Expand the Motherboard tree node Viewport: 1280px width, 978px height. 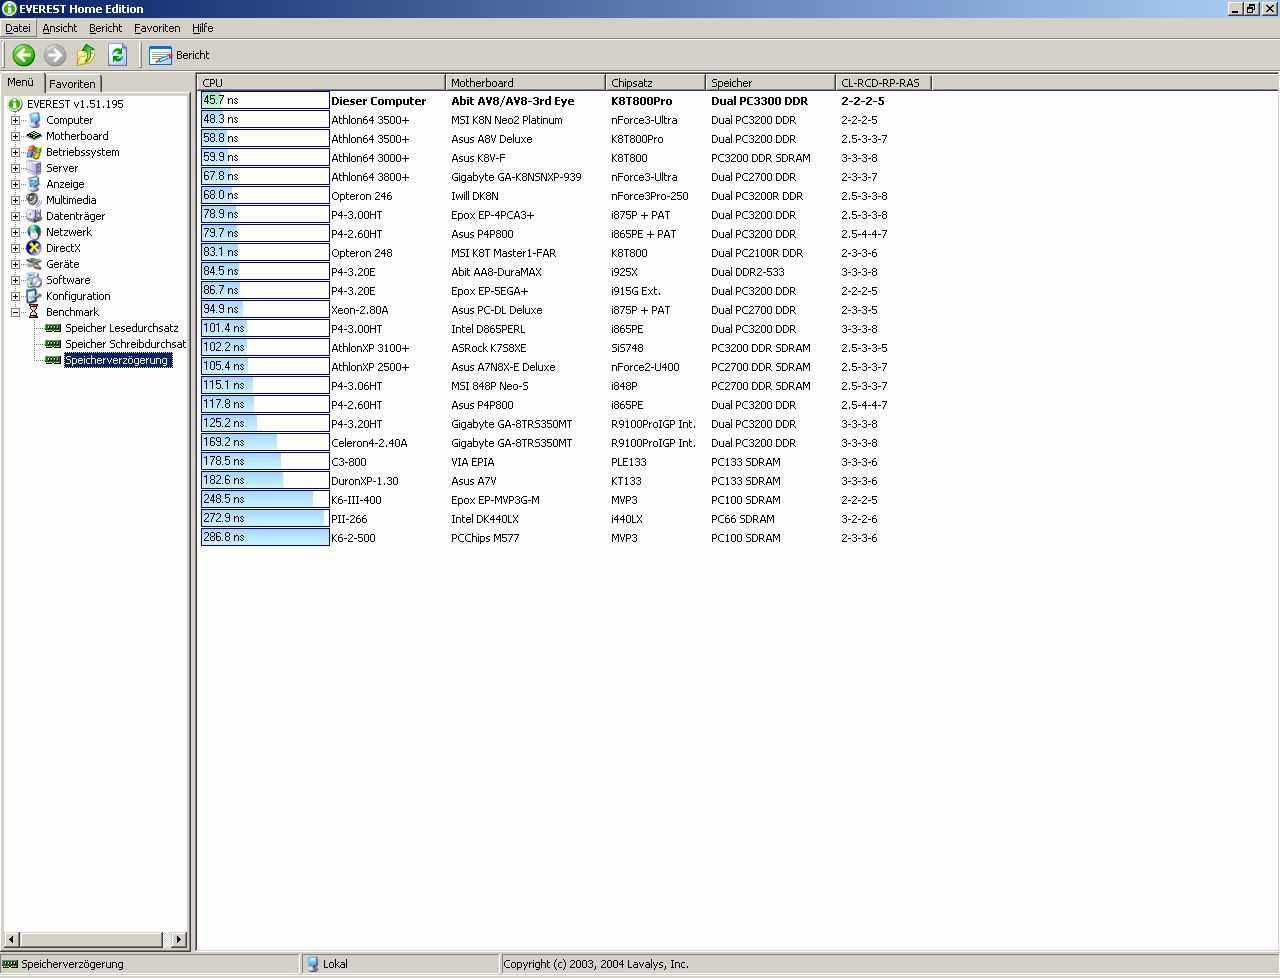coord(16,136)
